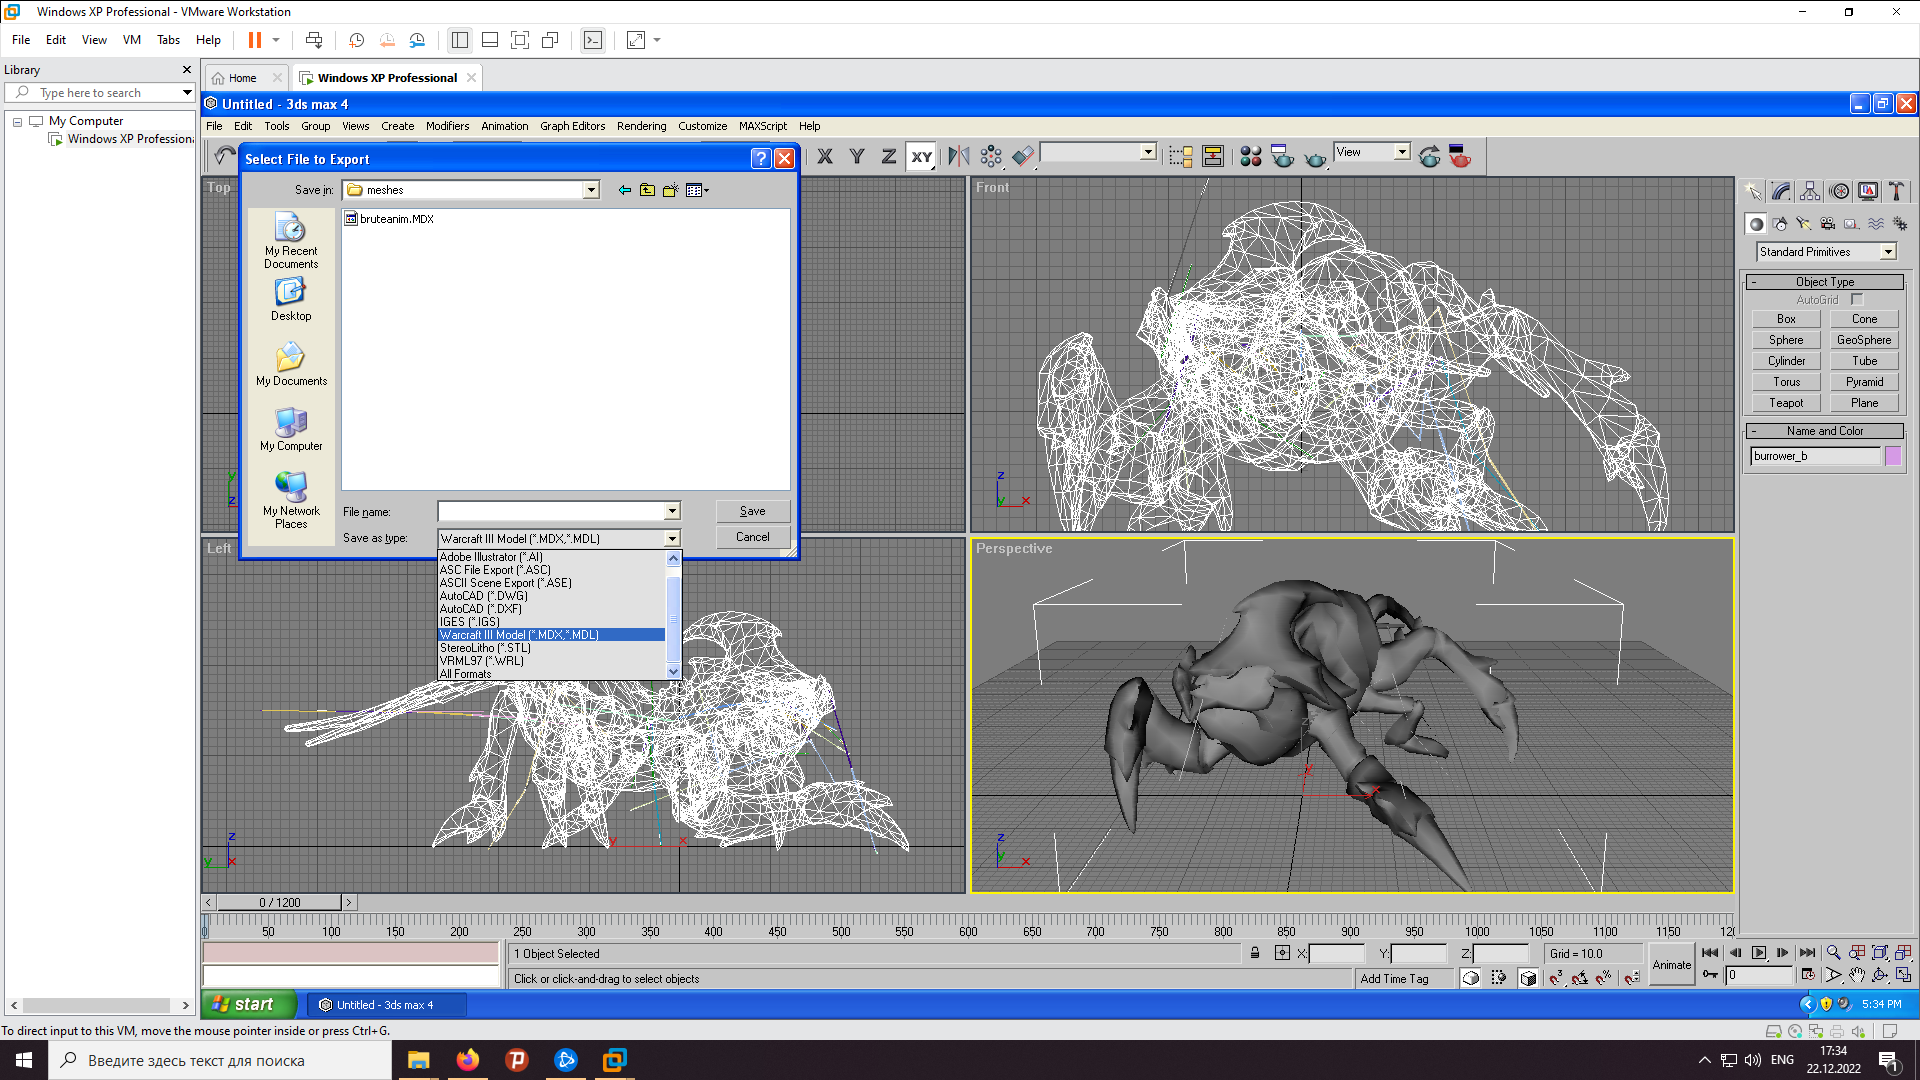
Task: Open the Modifiers menu
Action: [447, 126]
